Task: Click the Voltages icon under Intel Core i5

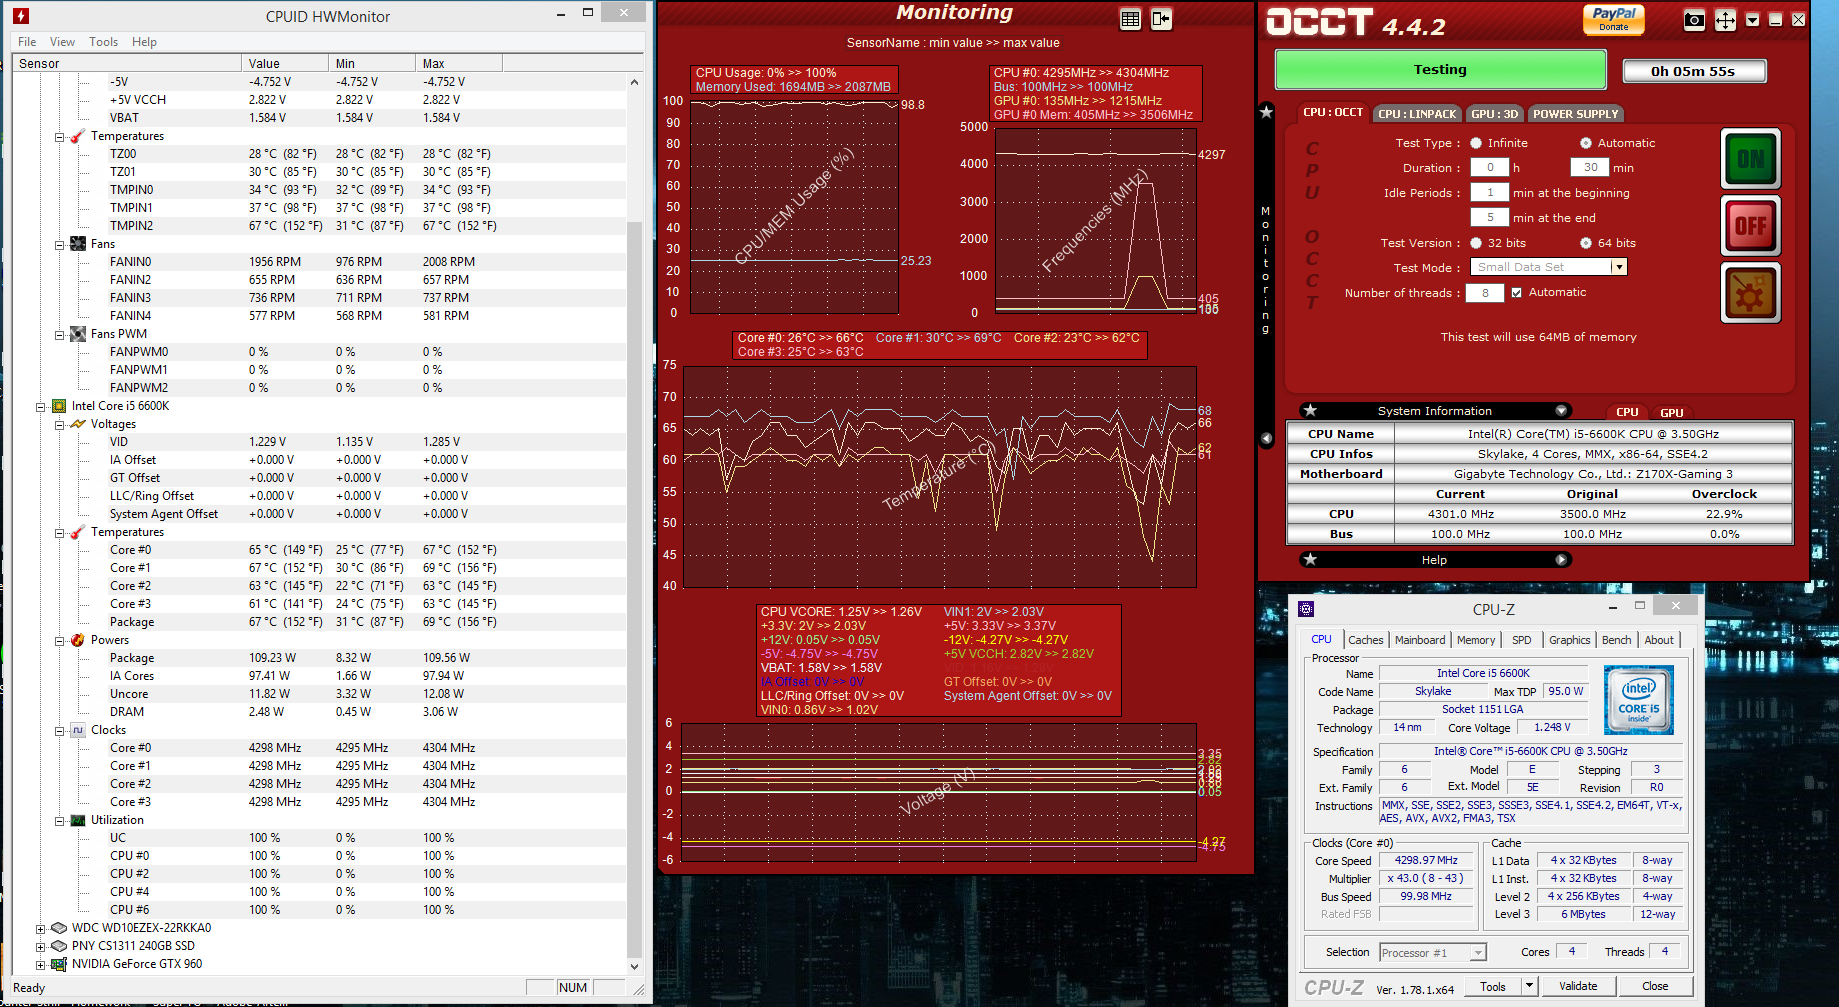Action: (x=78, y=424)
